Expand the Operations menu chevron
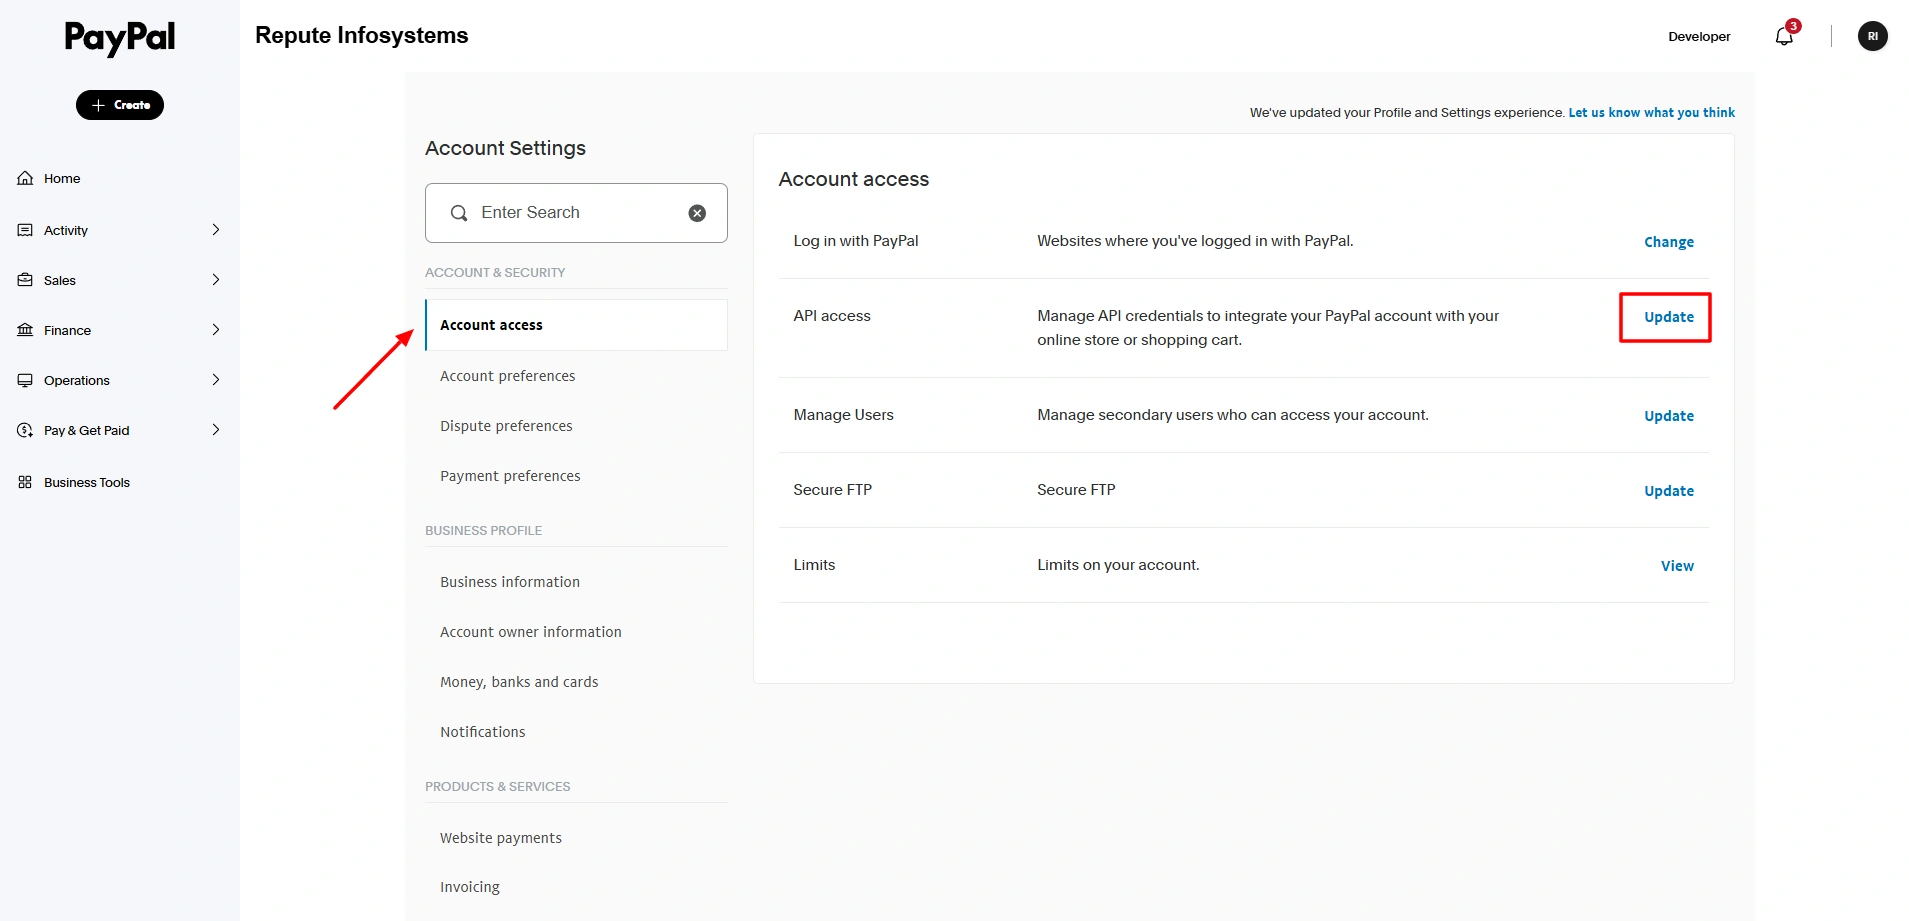 (x=216, y=380)
